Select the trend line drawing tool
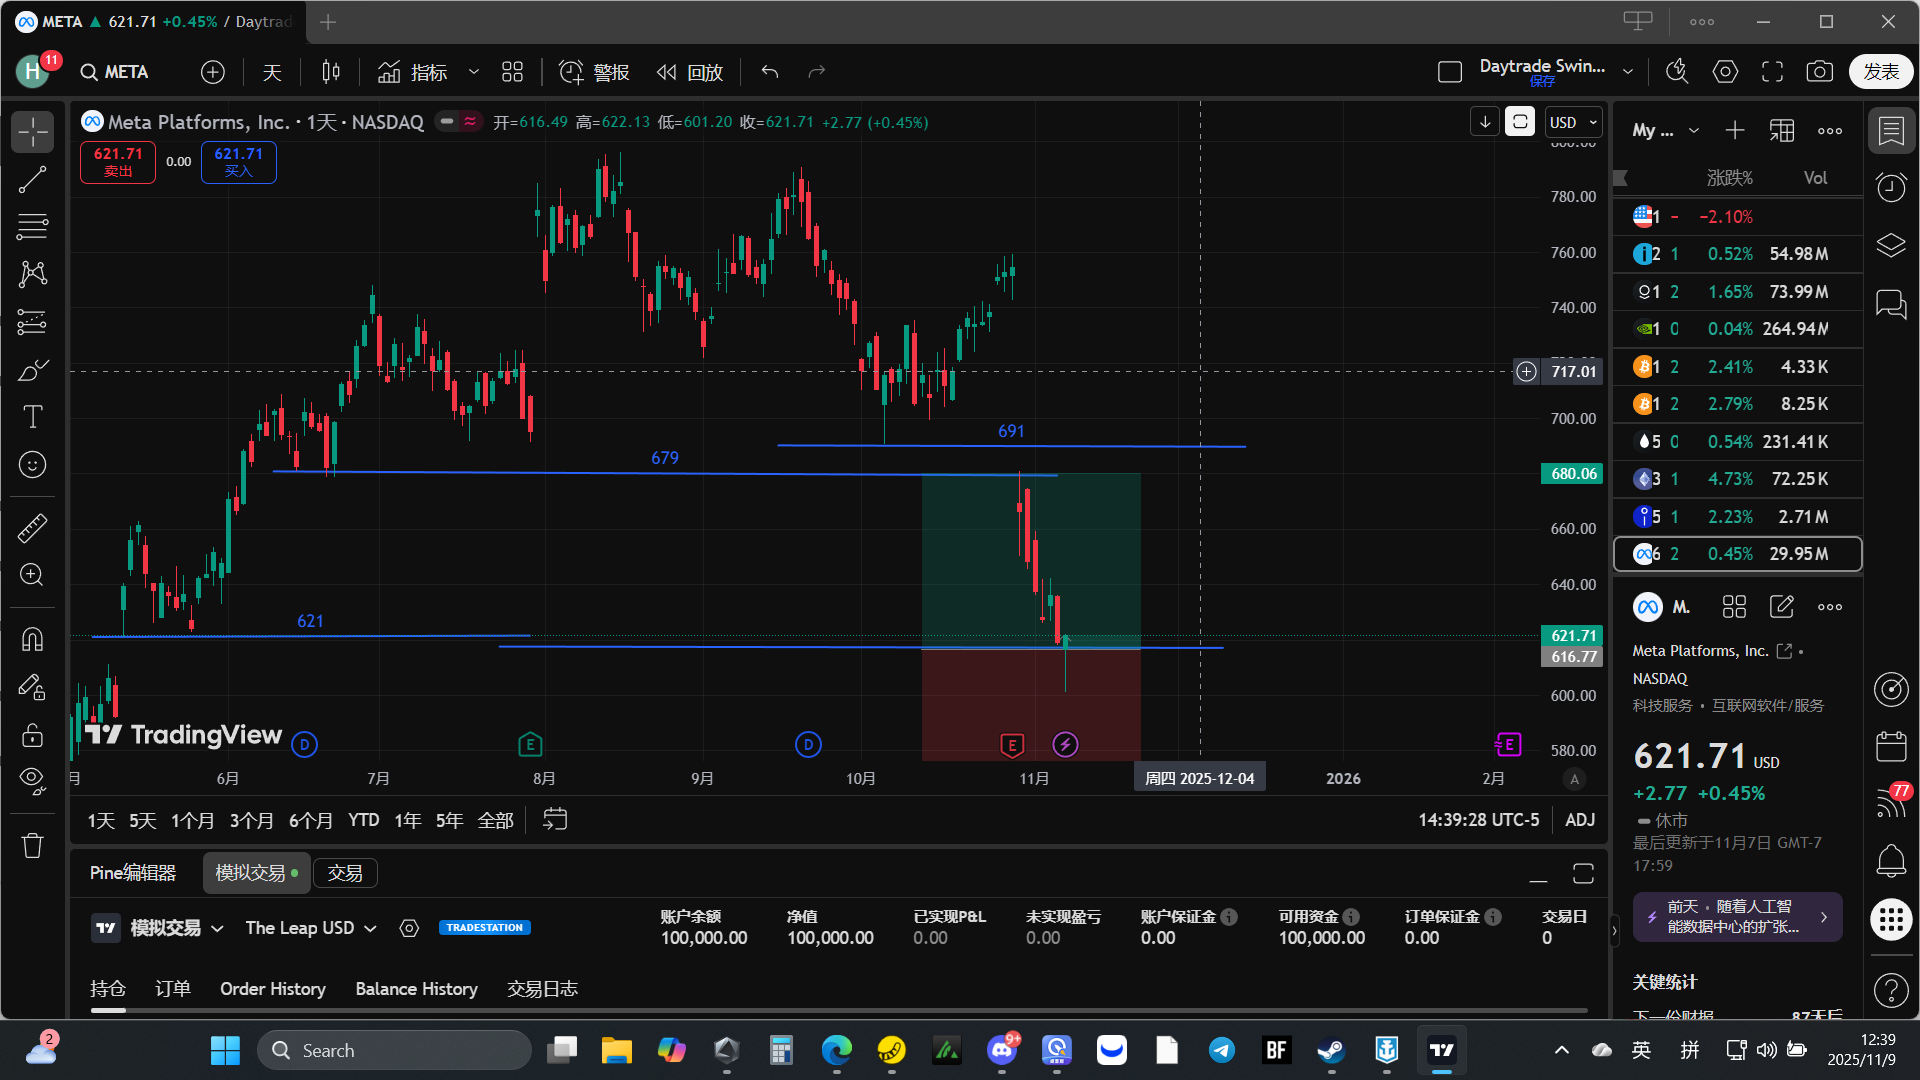This screenshot has height=1080, width=1920. (32, 180)
